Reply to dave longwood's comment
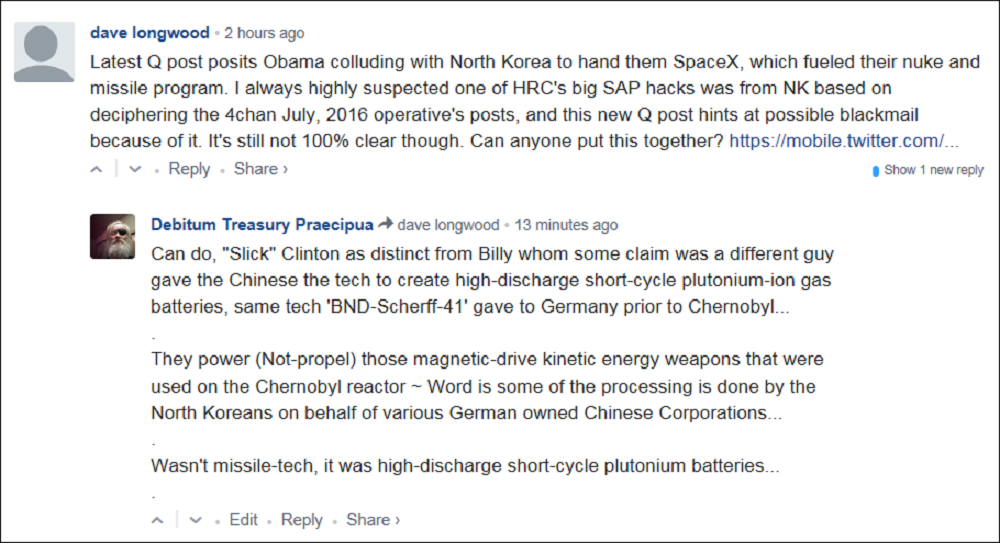 189,169
